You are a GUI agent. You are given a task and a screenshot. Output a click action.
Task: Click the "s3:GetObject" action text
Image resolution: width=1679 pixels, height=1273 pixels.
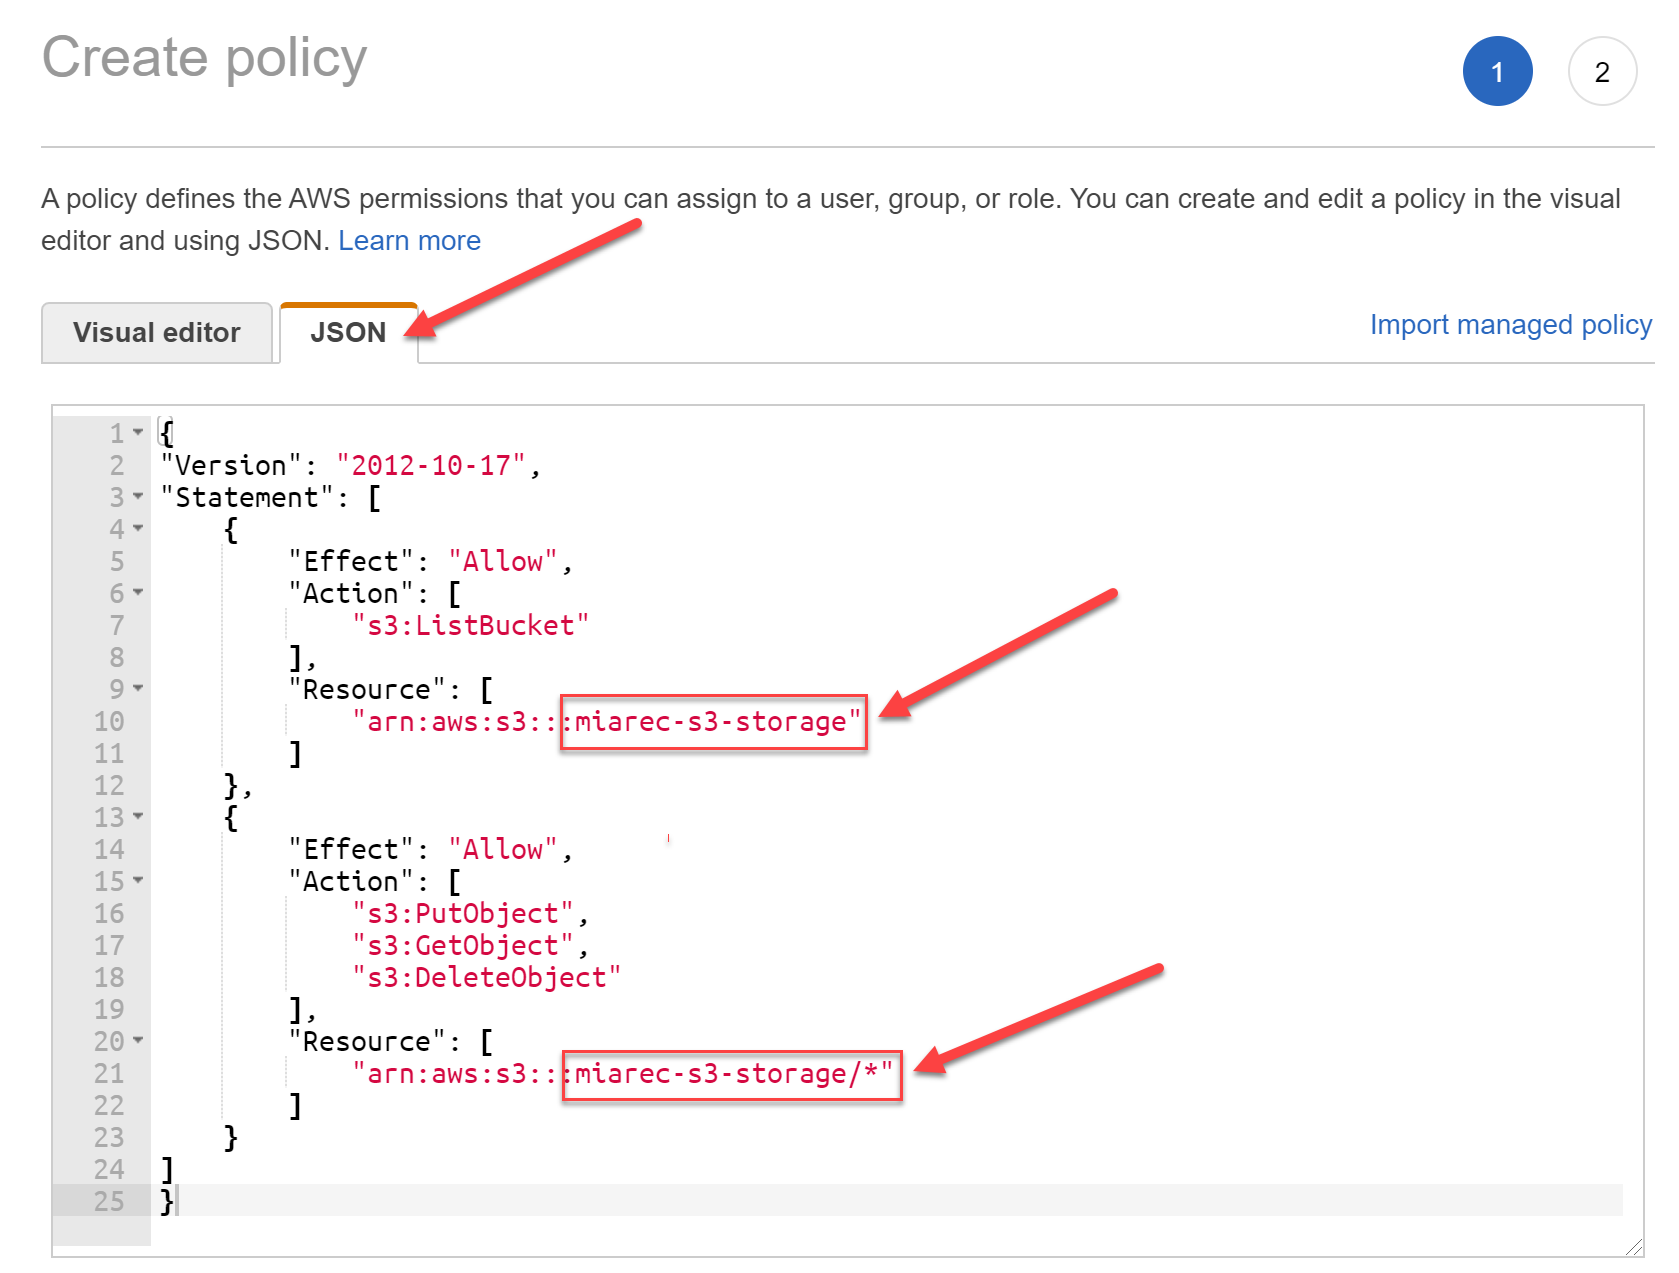point(462,945)
